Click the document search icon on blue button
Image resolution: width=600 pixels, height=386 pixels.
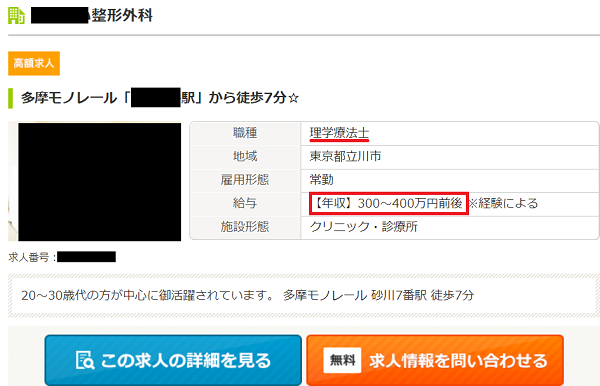85,360
